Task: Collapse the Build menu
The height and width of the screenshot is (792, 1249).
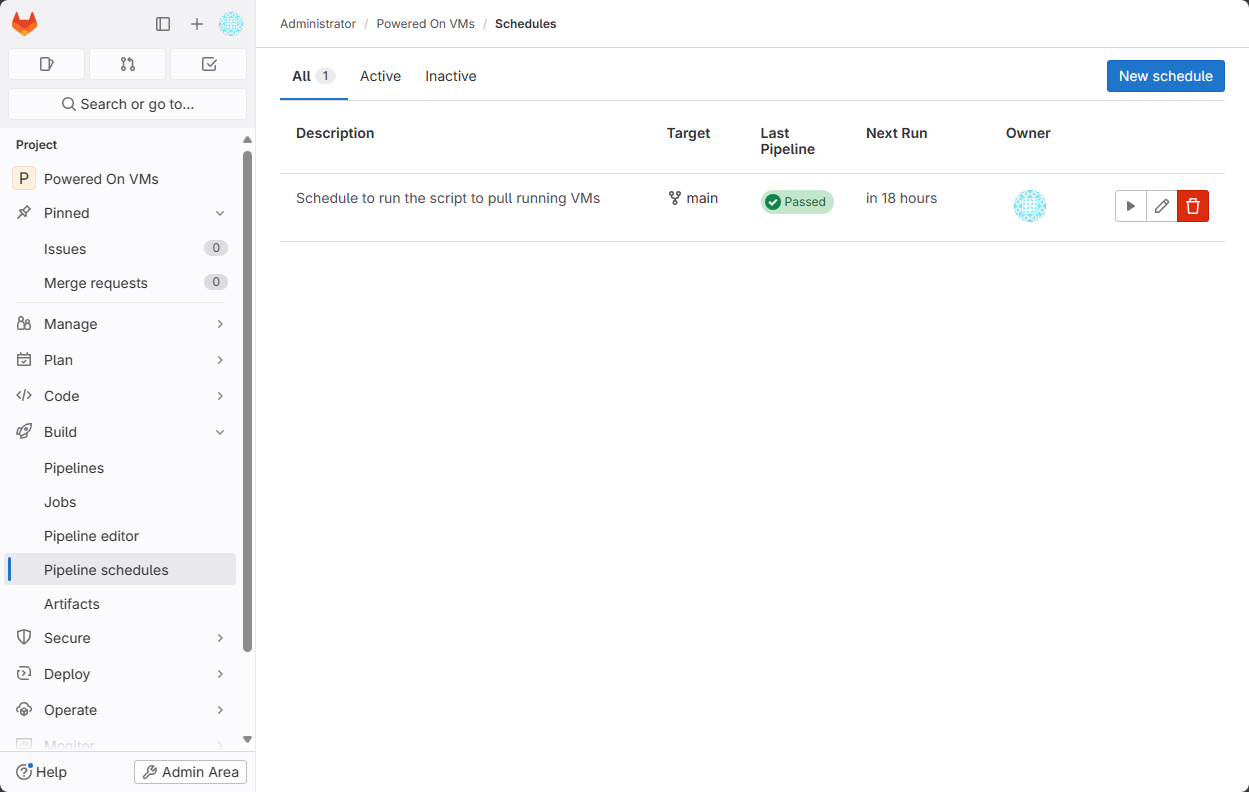Action: click(x=120, y=432)
